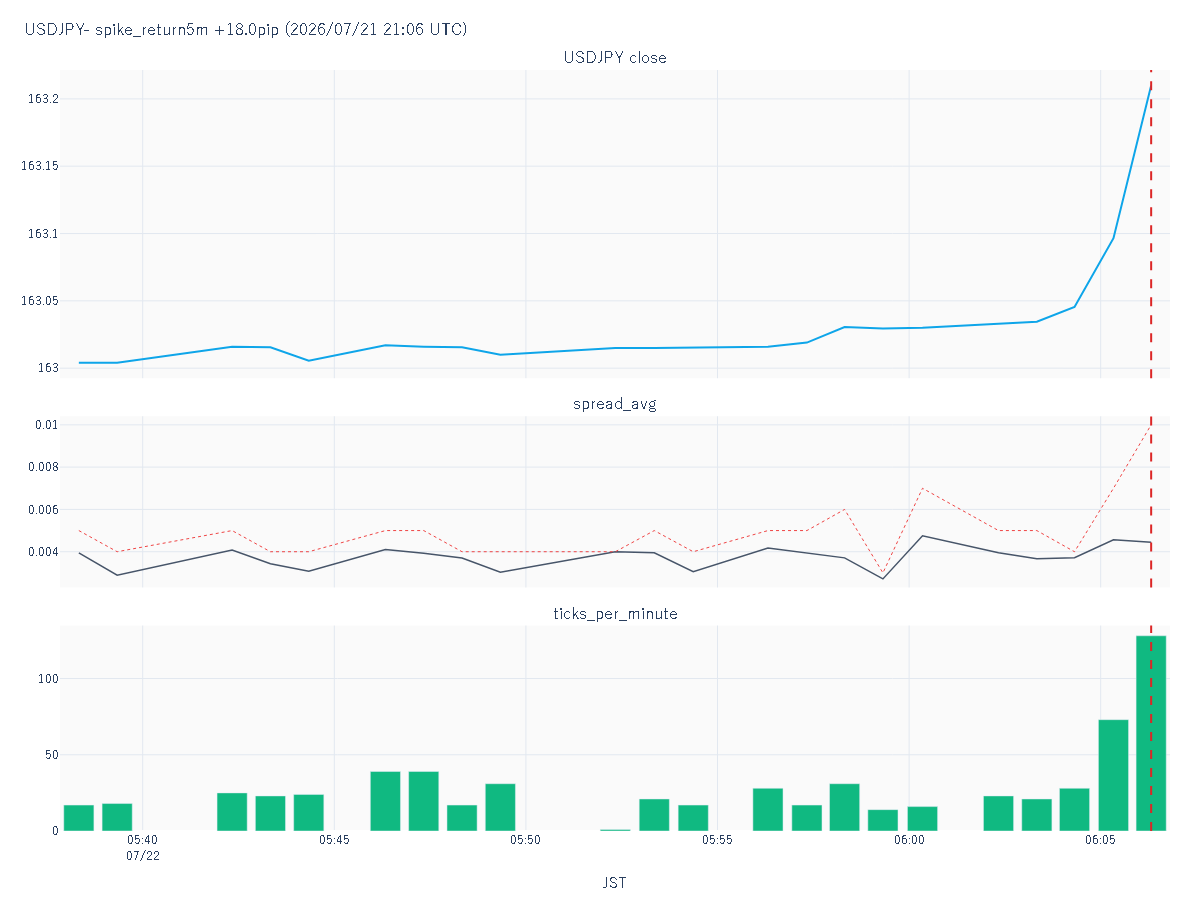
Task: Click the ticks_per_minute subplot title
Action: (615, 613)
